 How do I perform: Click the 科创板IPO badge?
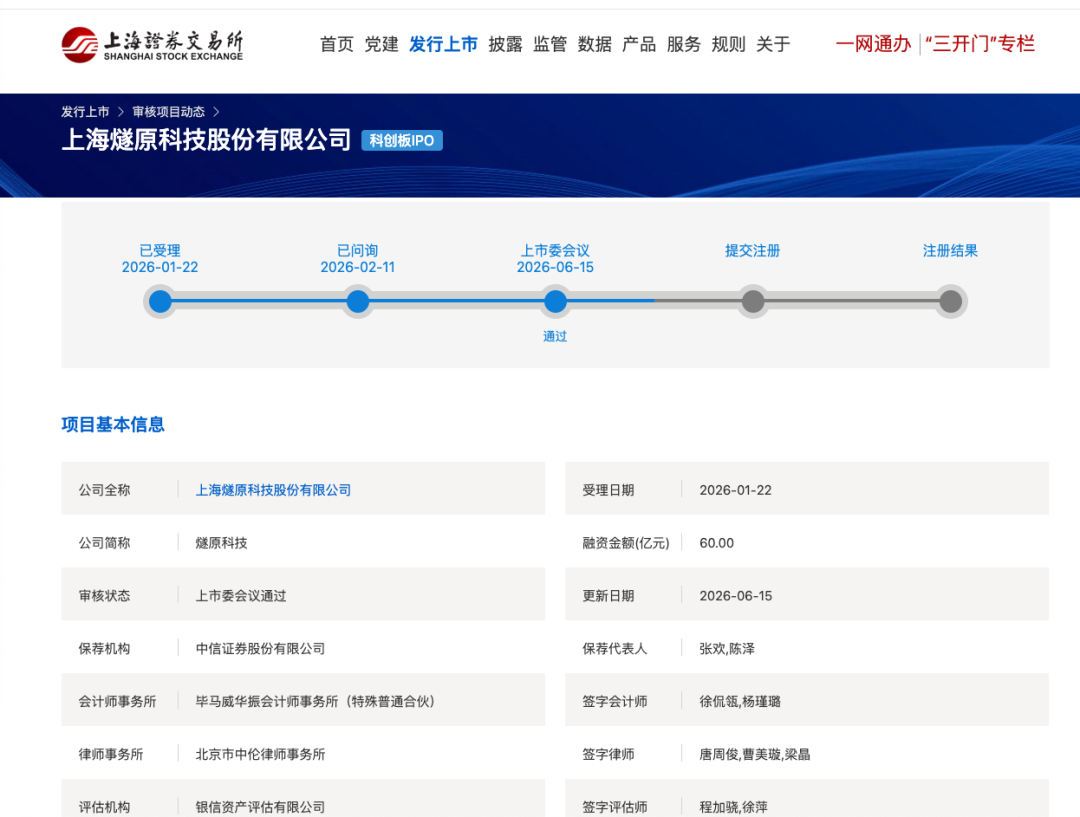(x=402, y=141)
